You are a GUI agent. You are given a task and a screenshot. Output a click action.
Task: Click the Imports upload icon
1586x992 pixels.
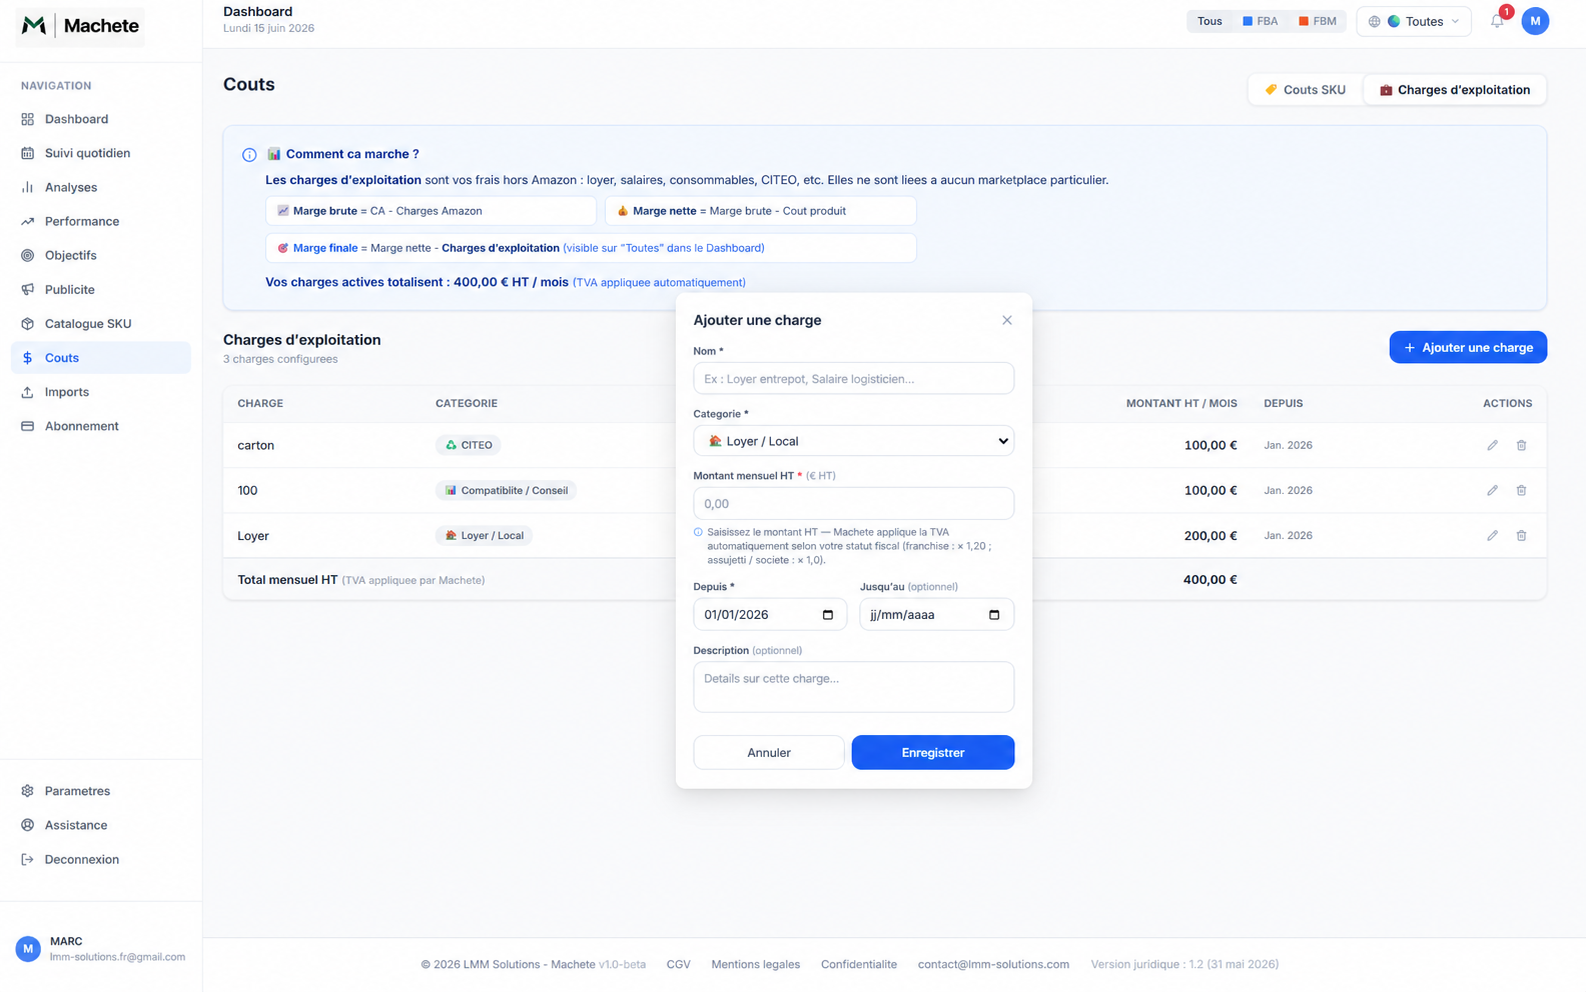click(x=27, y=392)
